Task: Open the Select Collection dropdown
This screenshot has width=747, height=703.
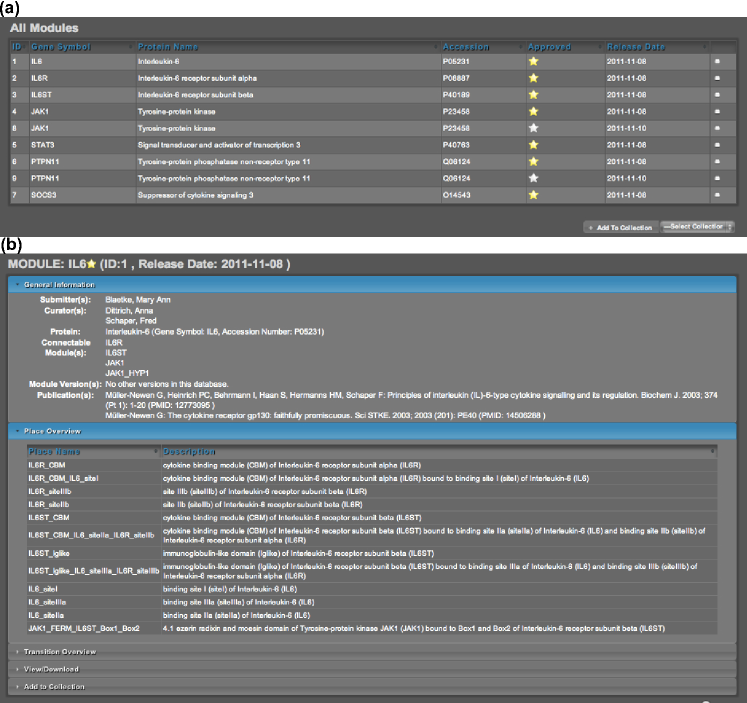Action: 697,227
